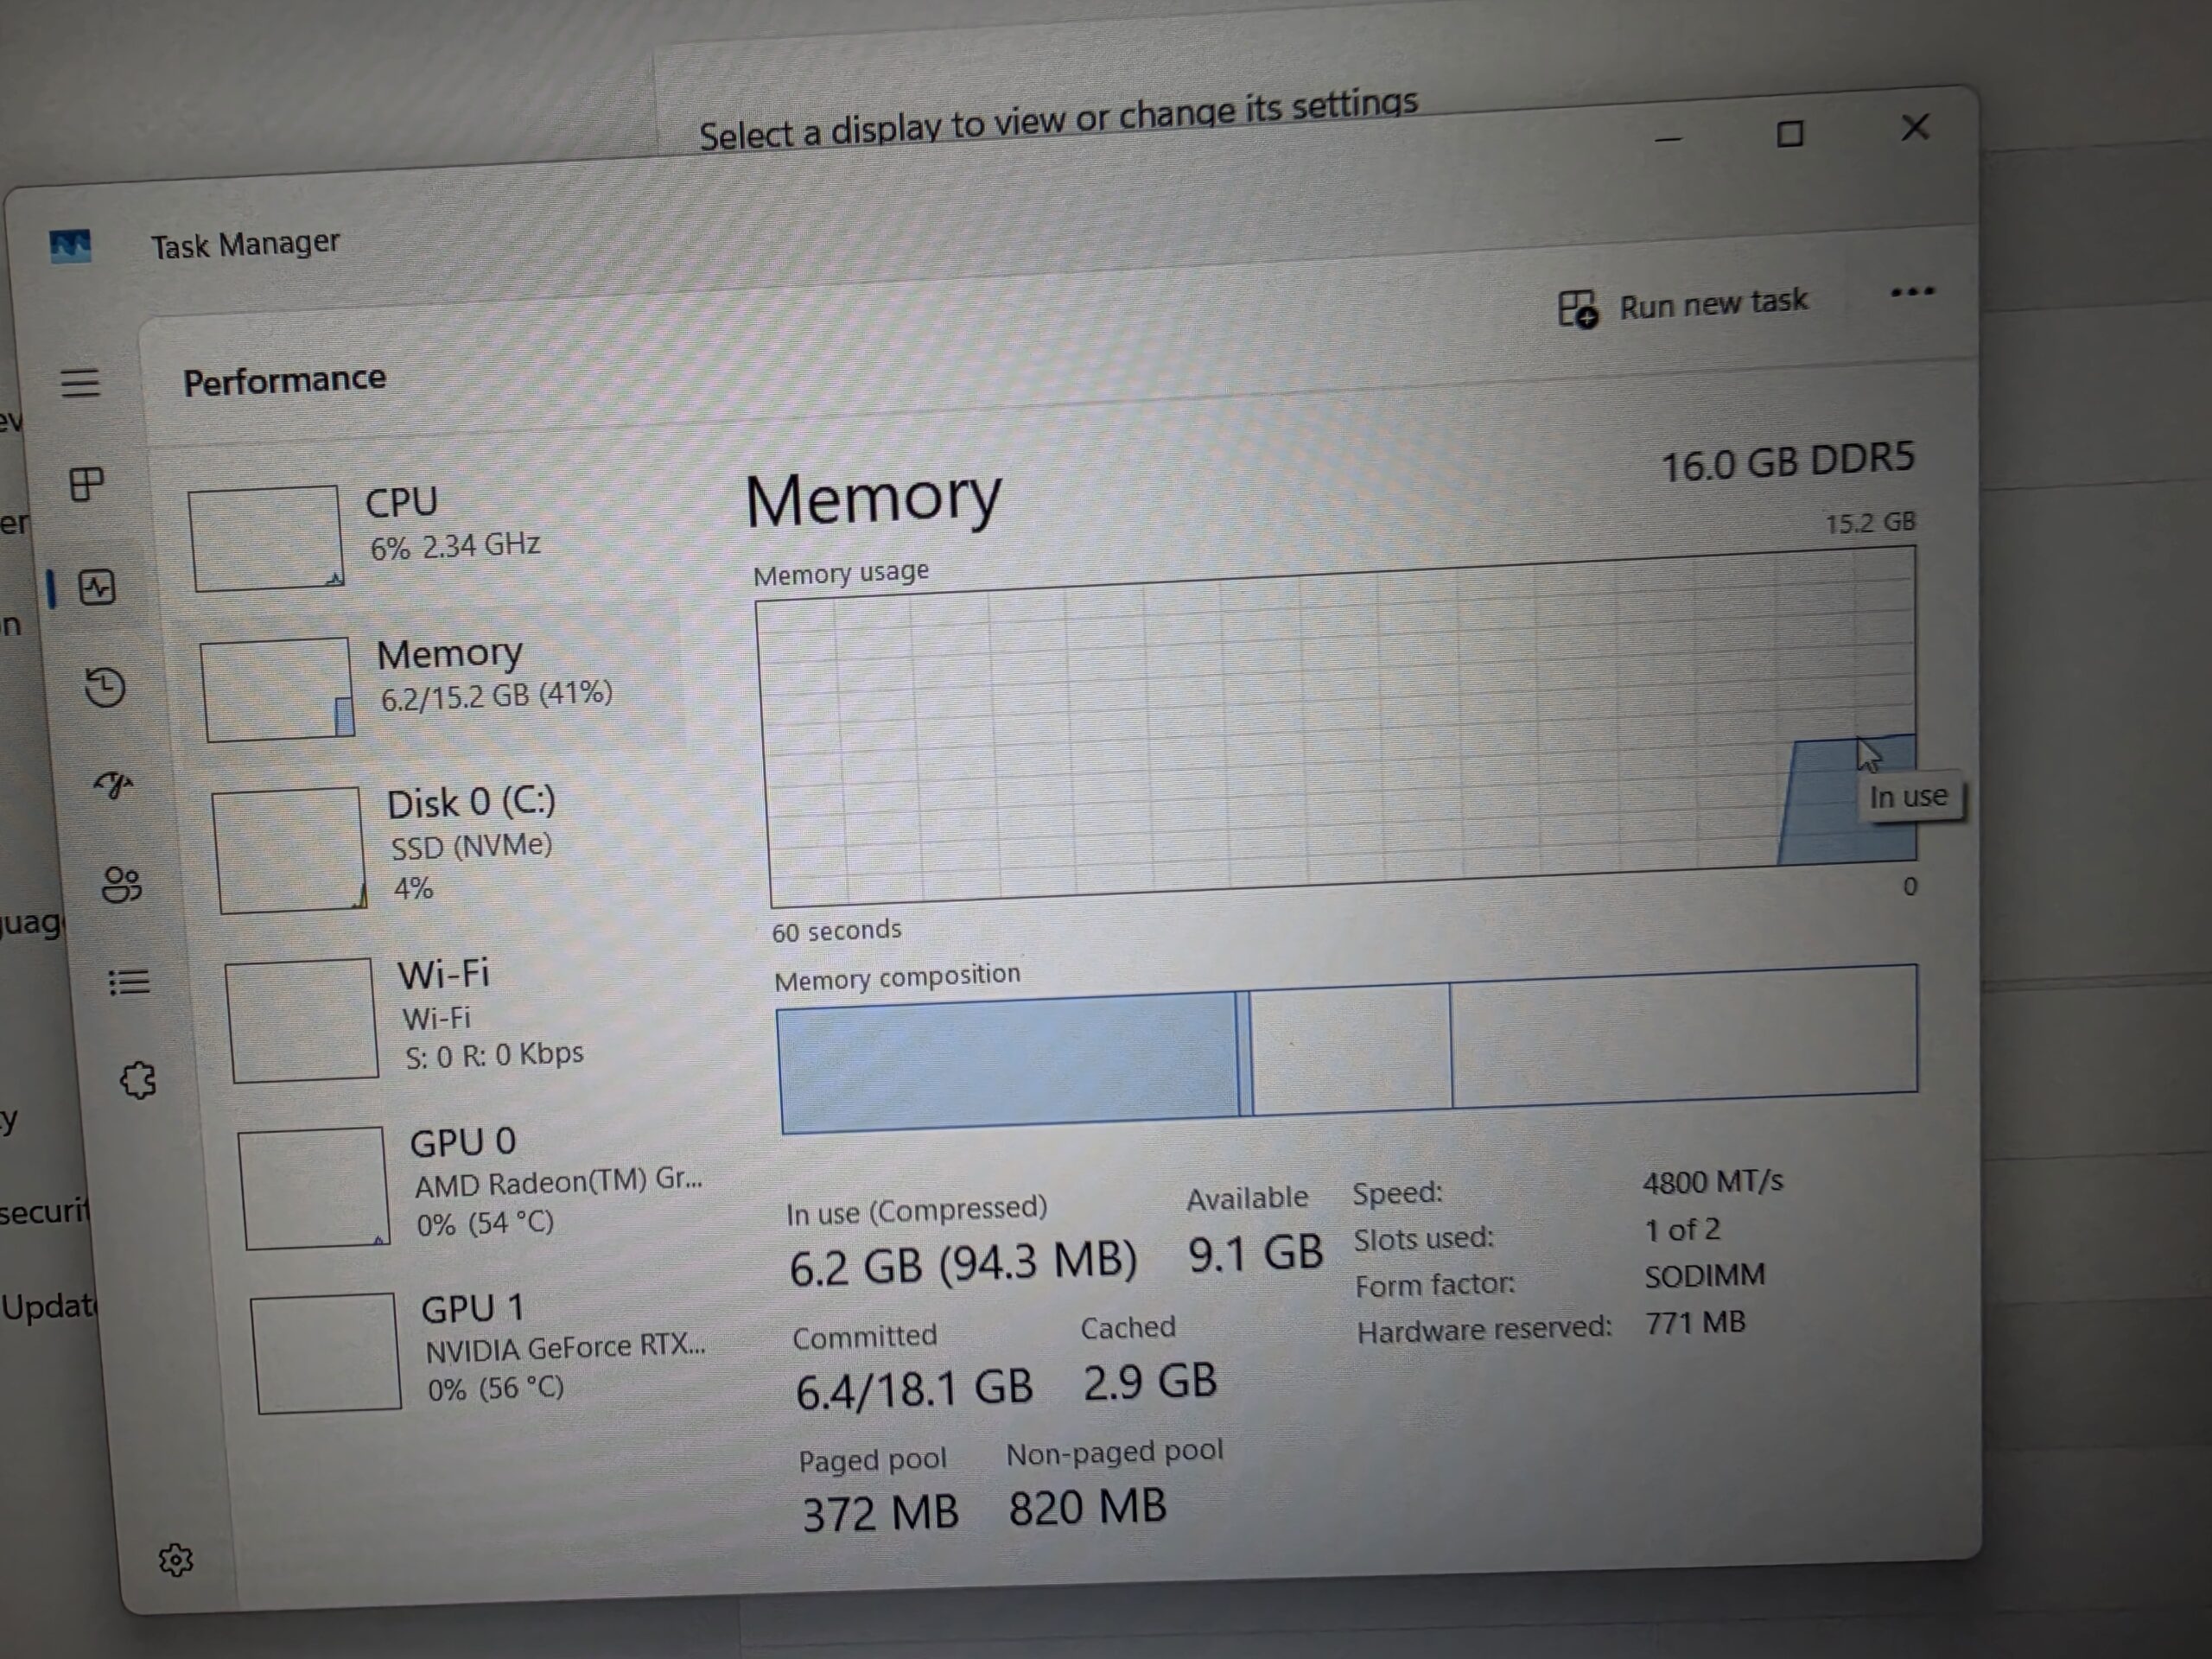The image size is (2212, 1659).
Task: Maximize the Task Manager window
Action: (x=1790, y=133)
